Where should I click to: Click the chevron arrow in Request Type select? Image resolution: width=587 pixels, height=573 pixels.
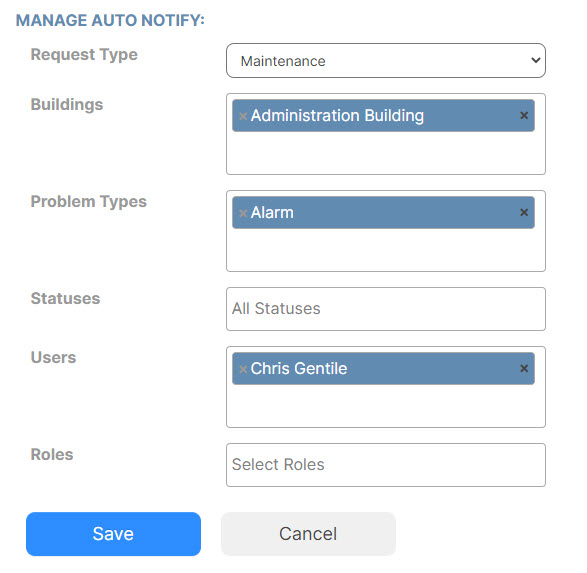pyautogui.click(x=536, y=60)
